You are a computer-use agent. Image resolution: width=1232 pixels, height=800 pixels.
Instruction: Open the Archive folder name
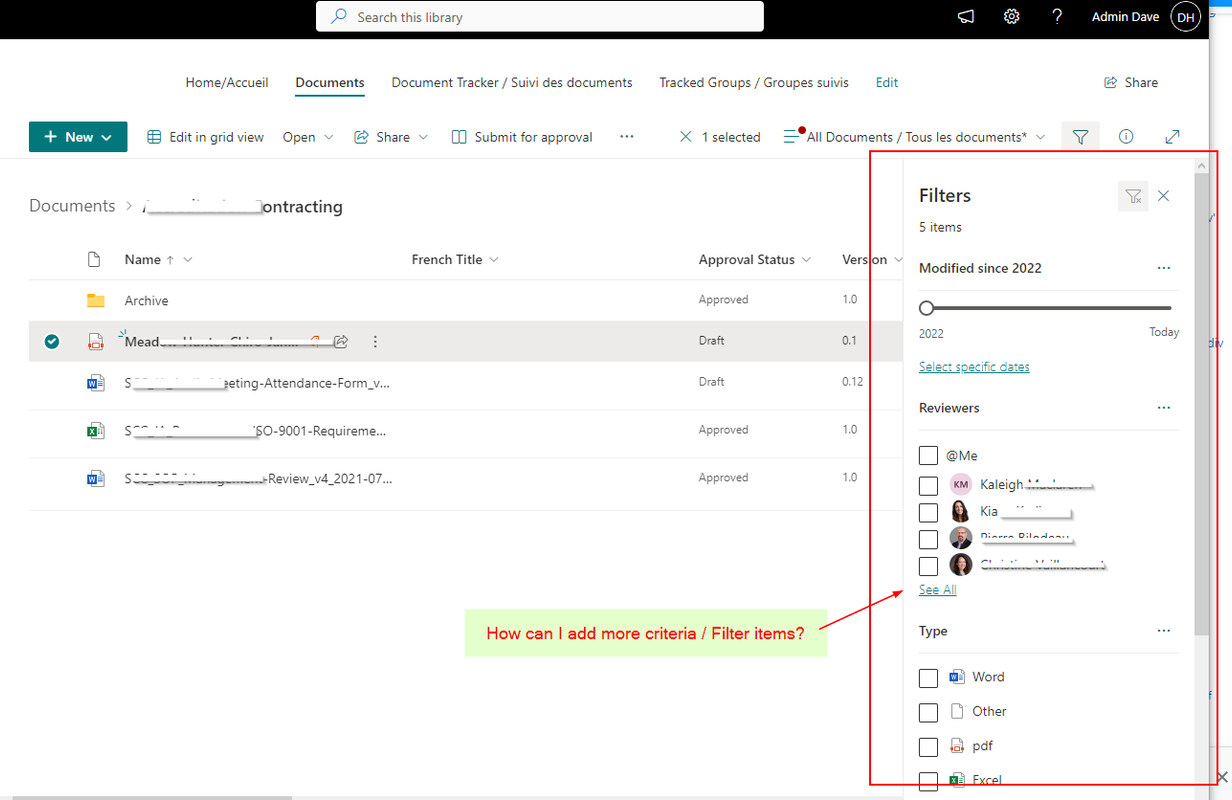pyautogui.click(x=146, y=301)
